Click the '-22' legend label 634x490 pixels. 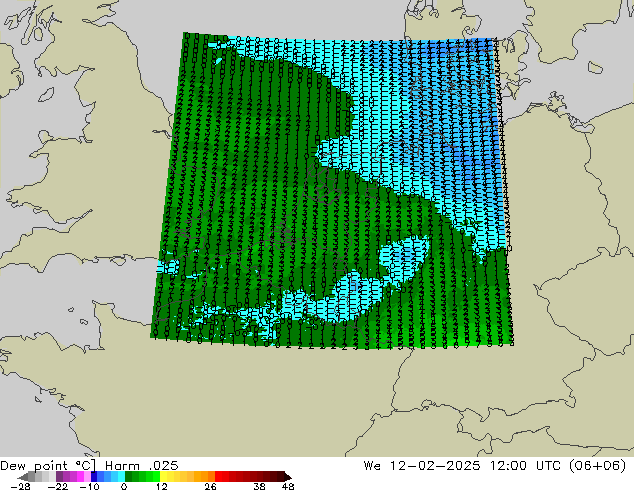[57, 486]
